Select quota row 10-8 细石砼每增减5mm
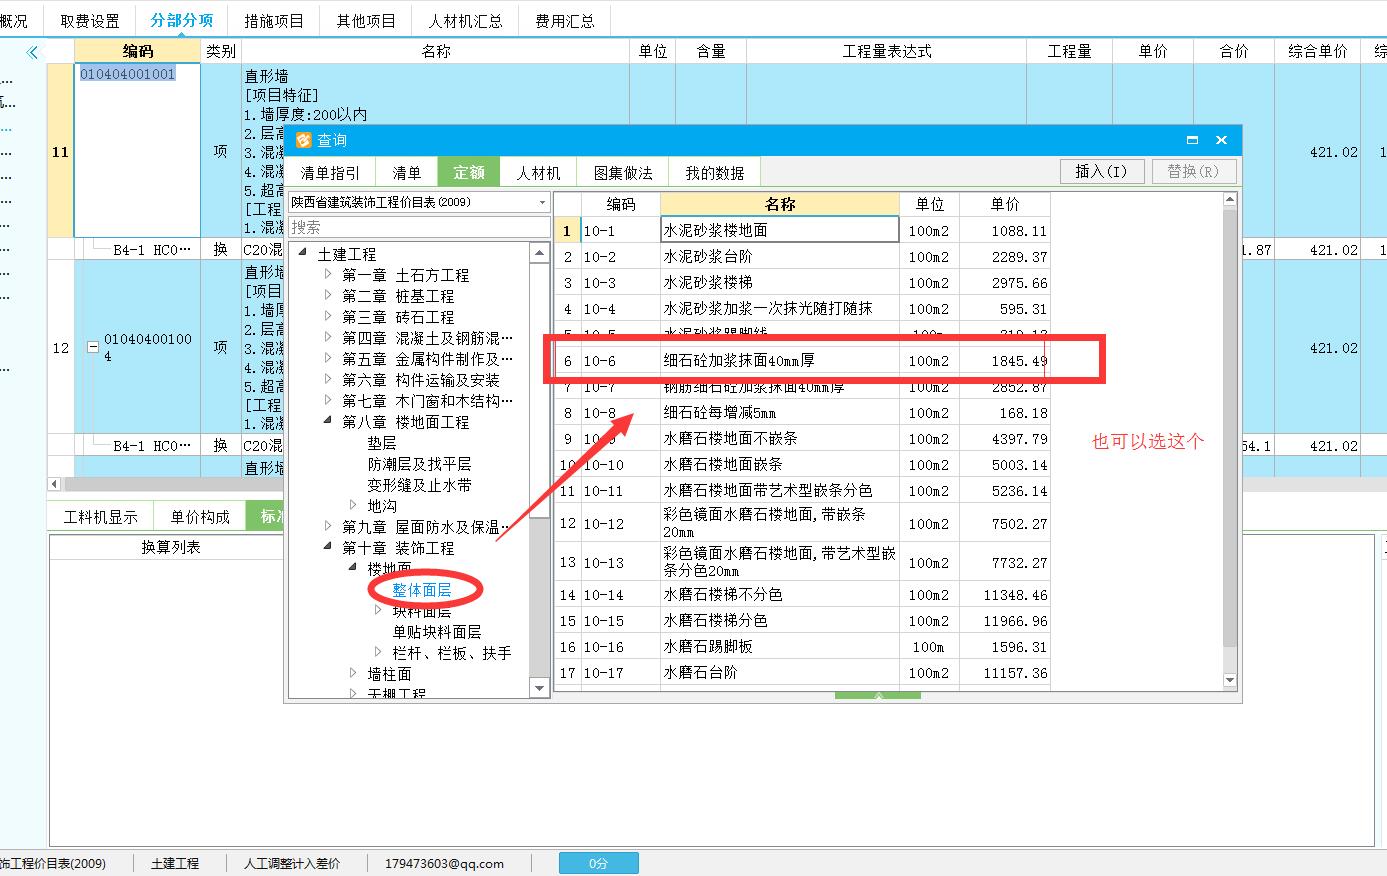The width and height of the screenshot is (1387, 876). (x=803, y=412)
